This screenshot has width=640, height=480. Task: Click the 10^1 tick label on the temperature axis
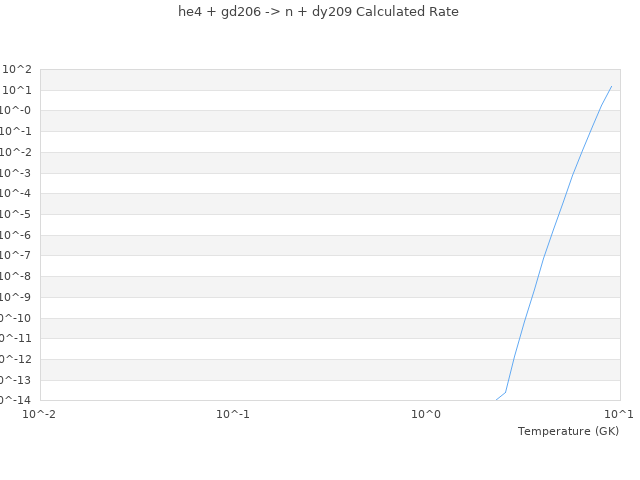click(619, 413)
